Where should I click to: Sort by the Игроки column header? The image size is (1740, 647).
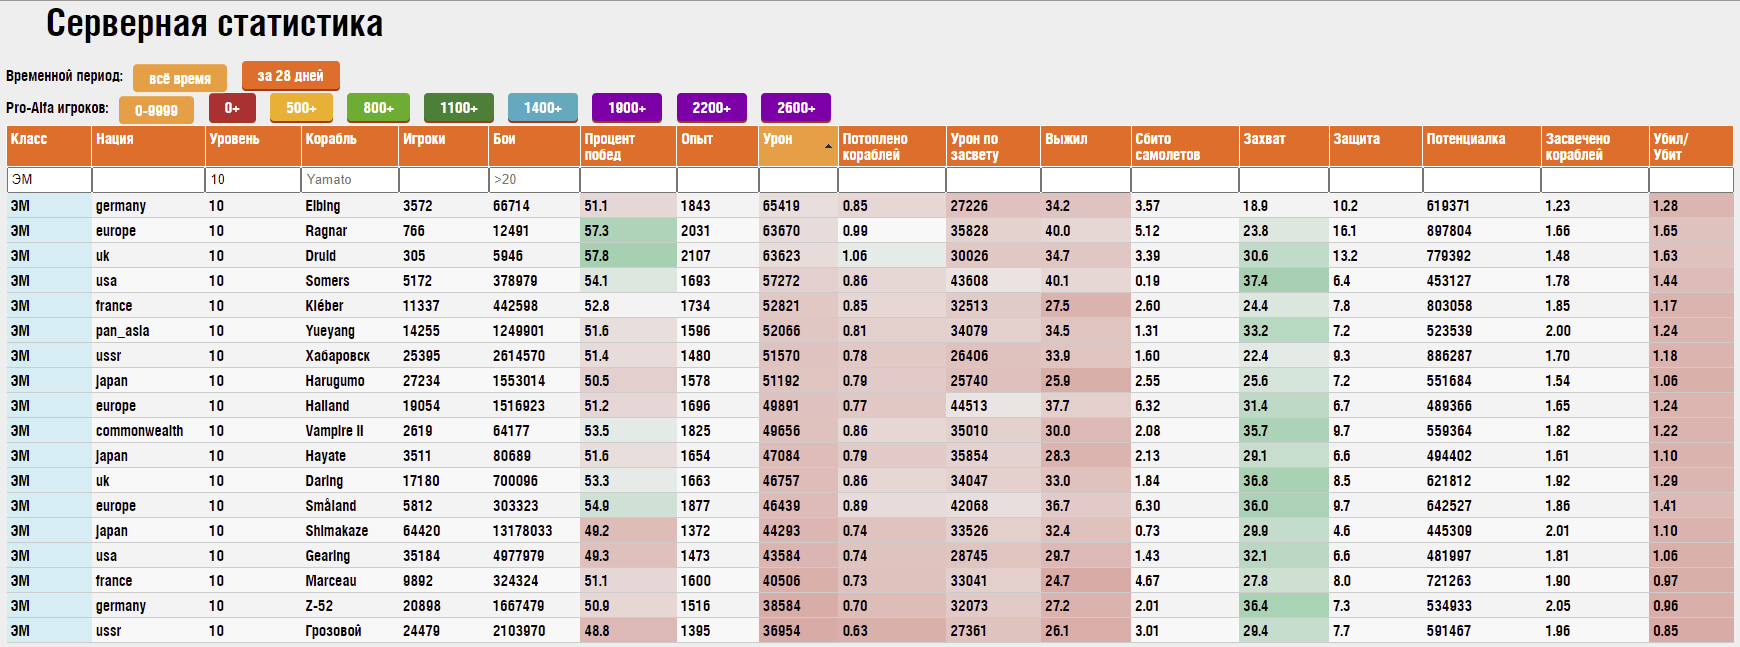pos(444,146)
